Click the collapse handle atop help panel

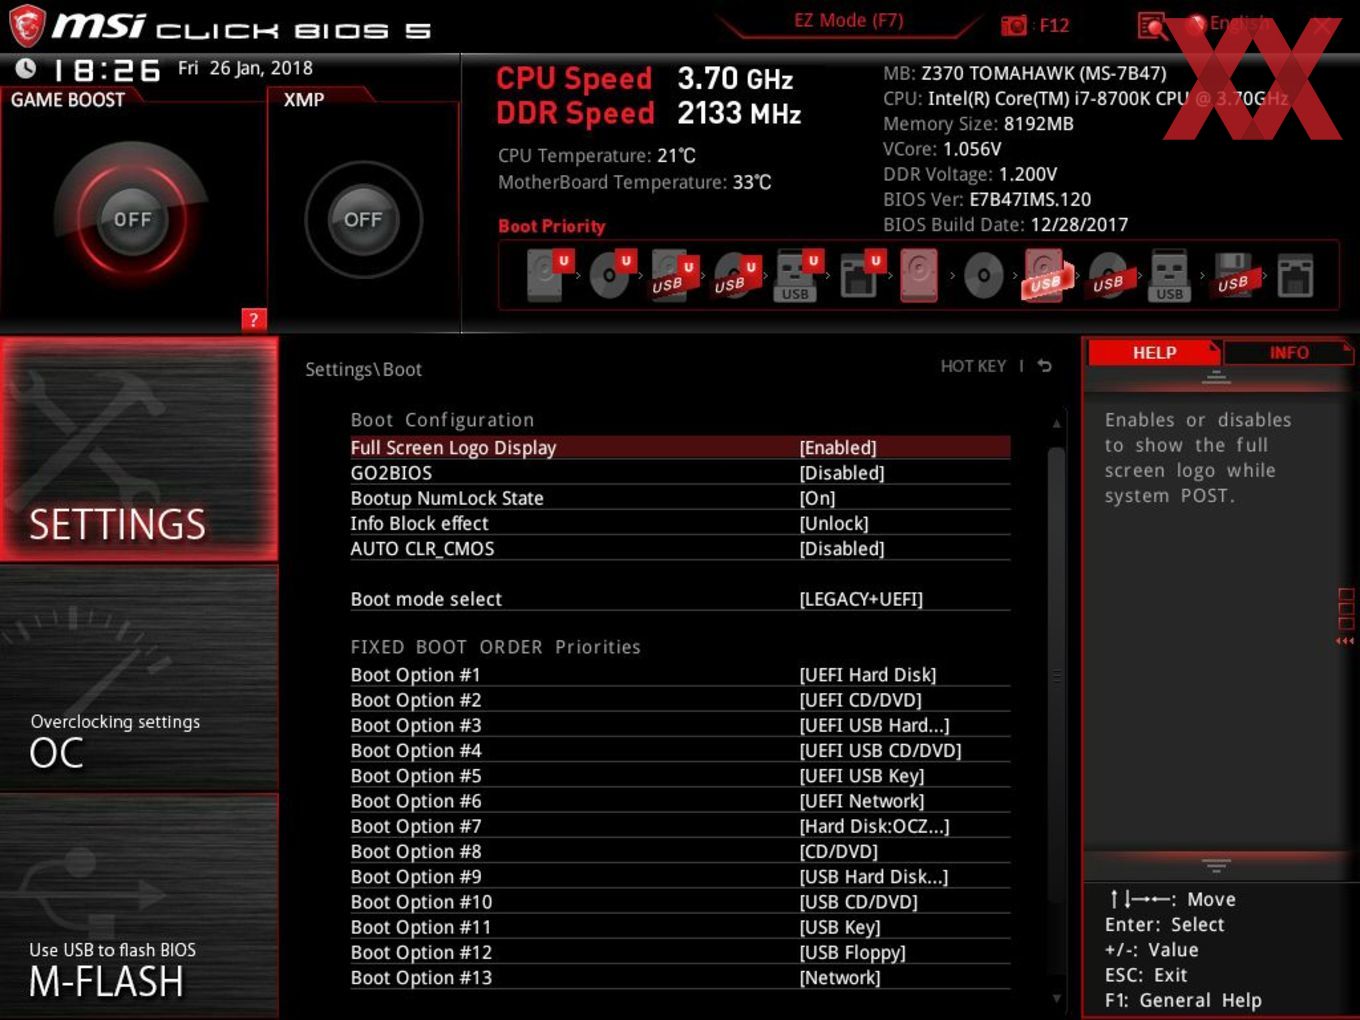tap(1216, 377)
